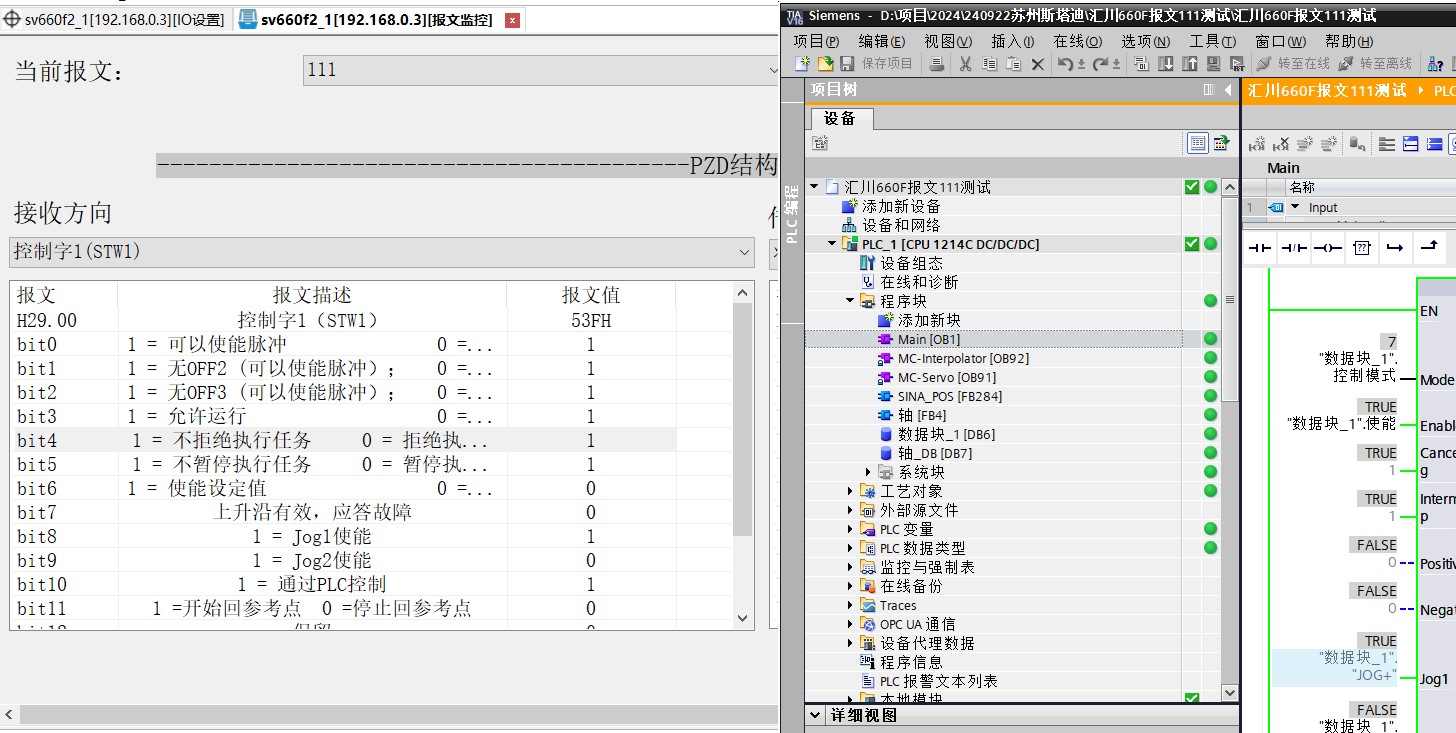Insert an empty box instruction
The height and width of the screenshot is (733, 1456).
(x=1361, y=247)
